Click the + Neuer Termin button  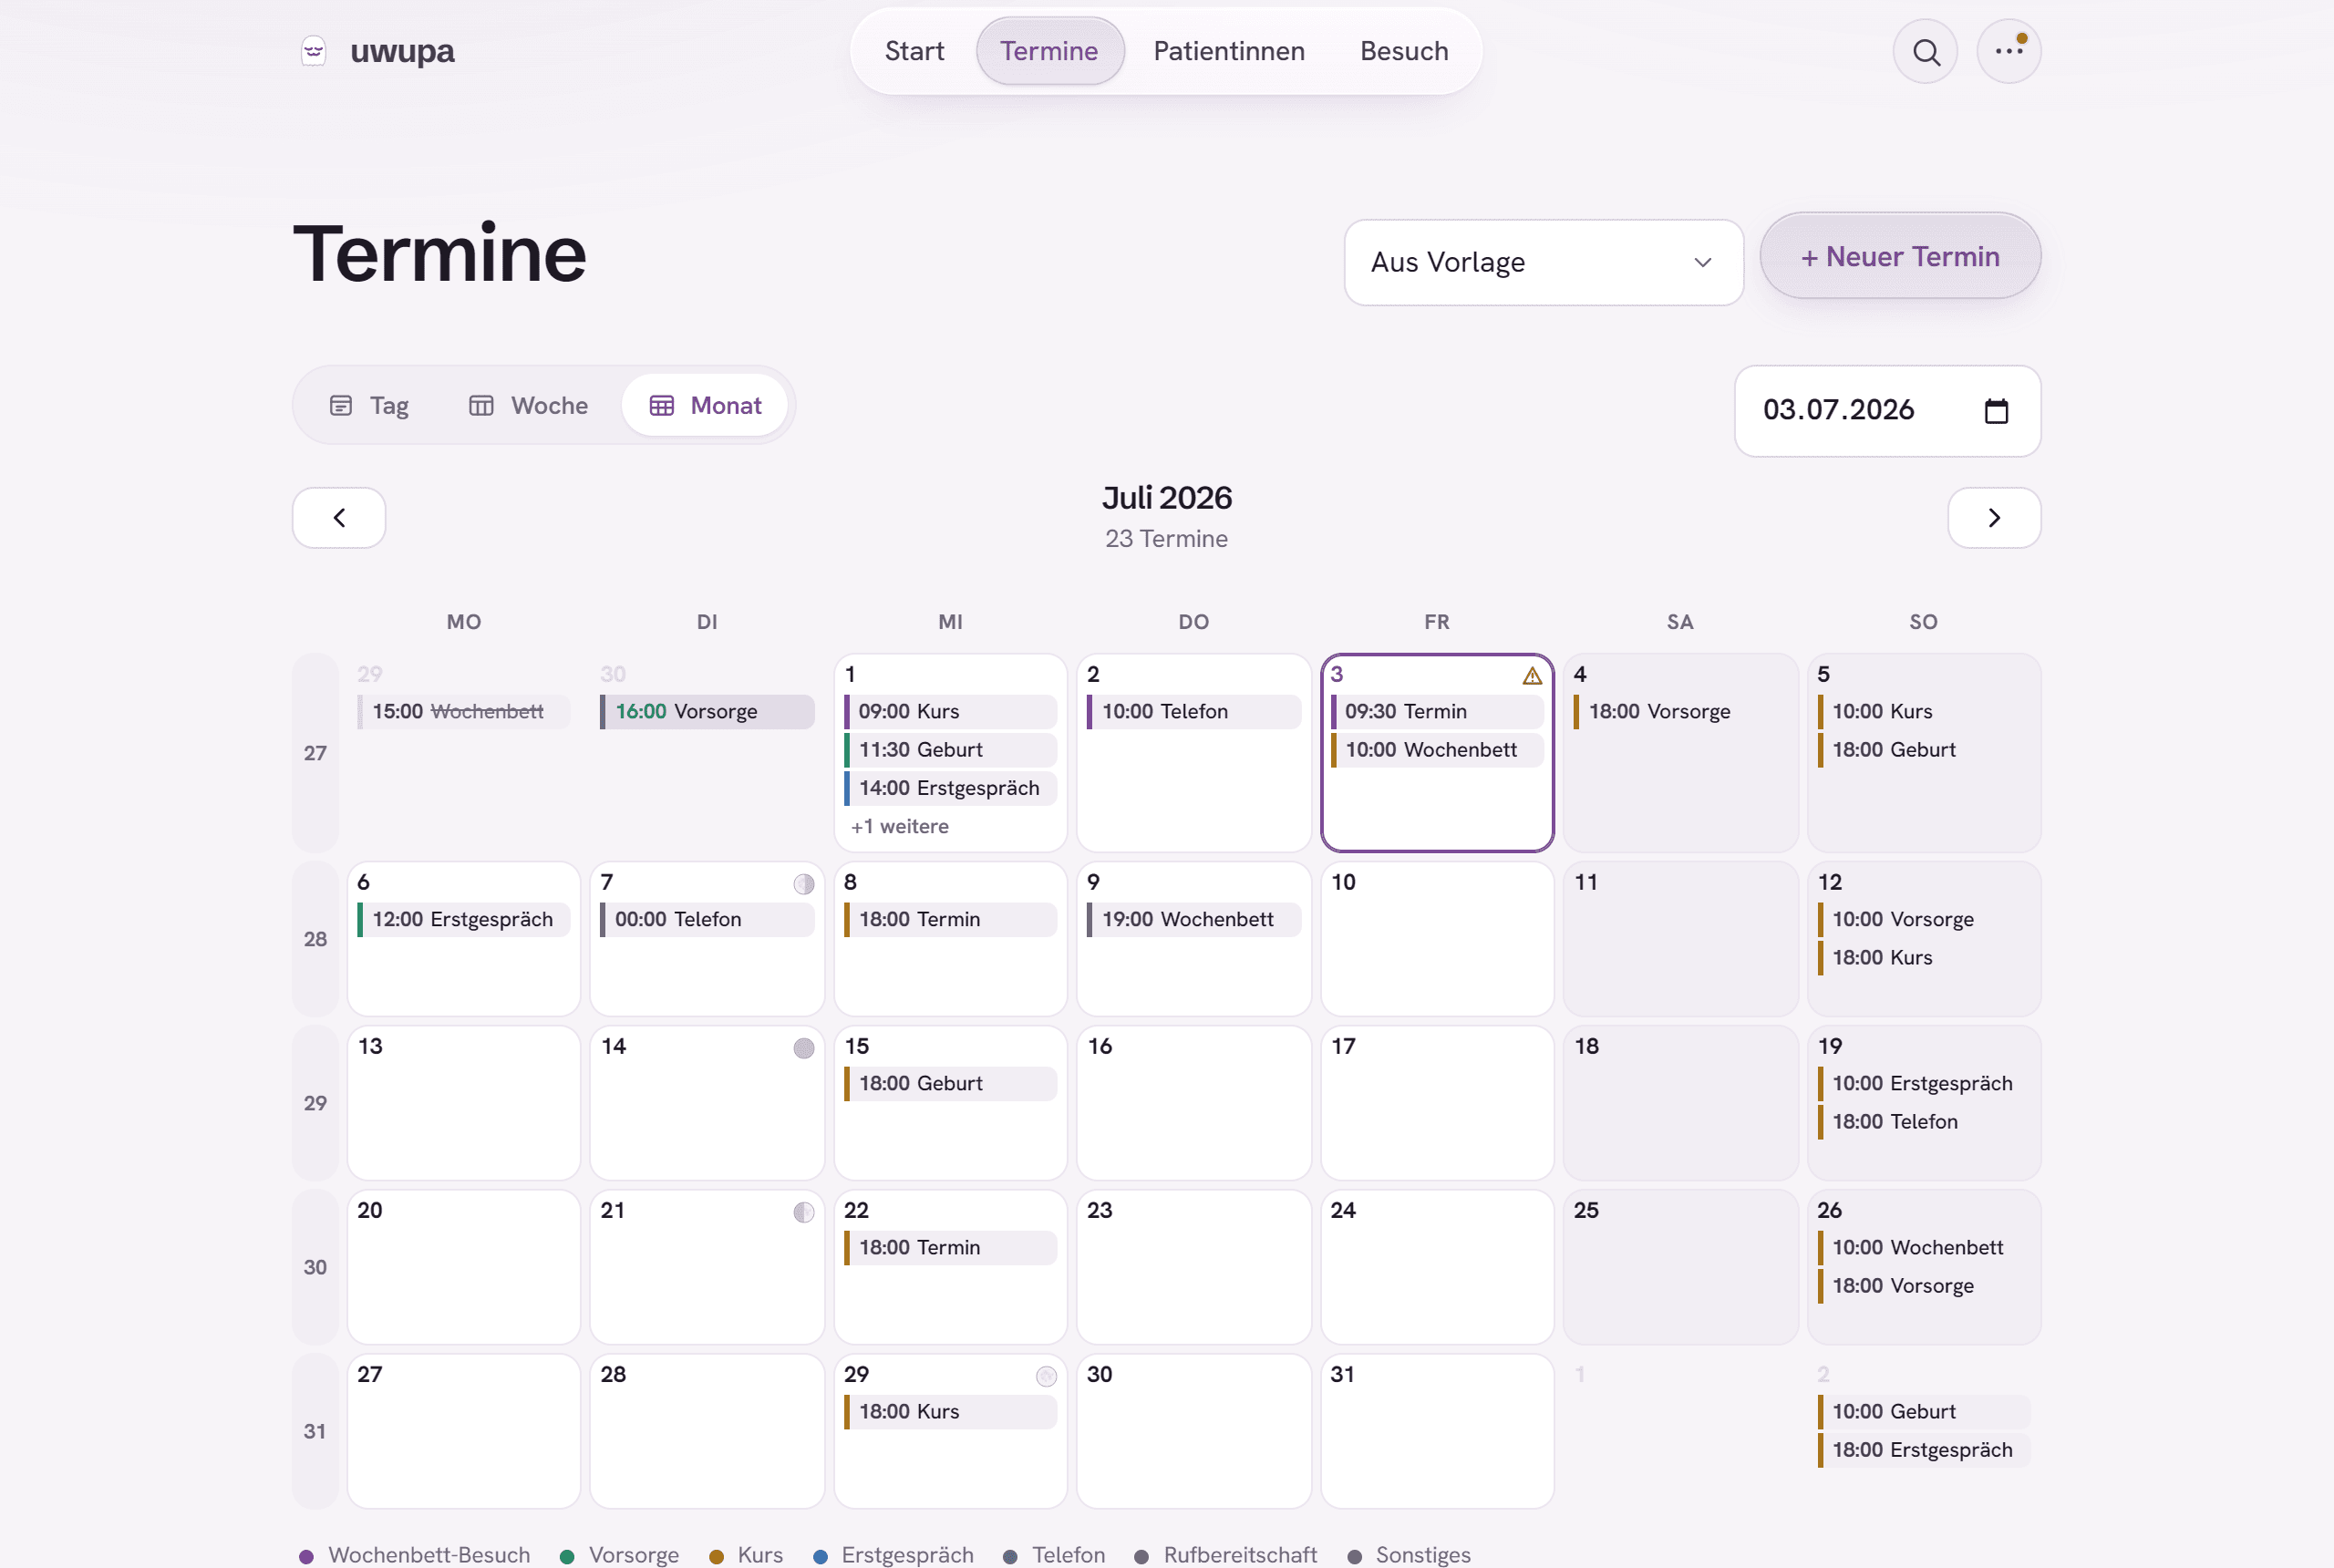(1900, 257)
